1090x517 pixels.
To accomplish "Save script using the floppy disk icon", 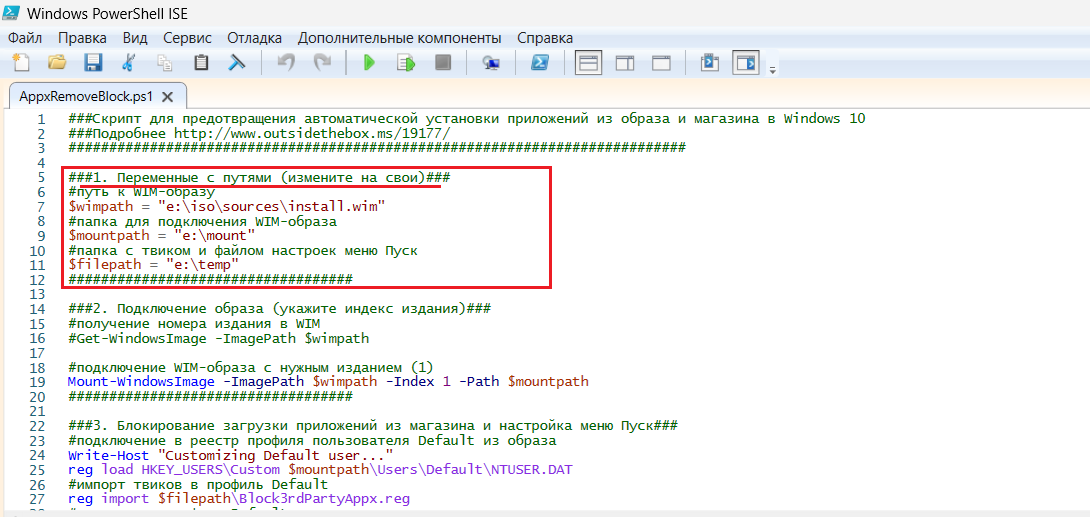I will tap(93, 63).
